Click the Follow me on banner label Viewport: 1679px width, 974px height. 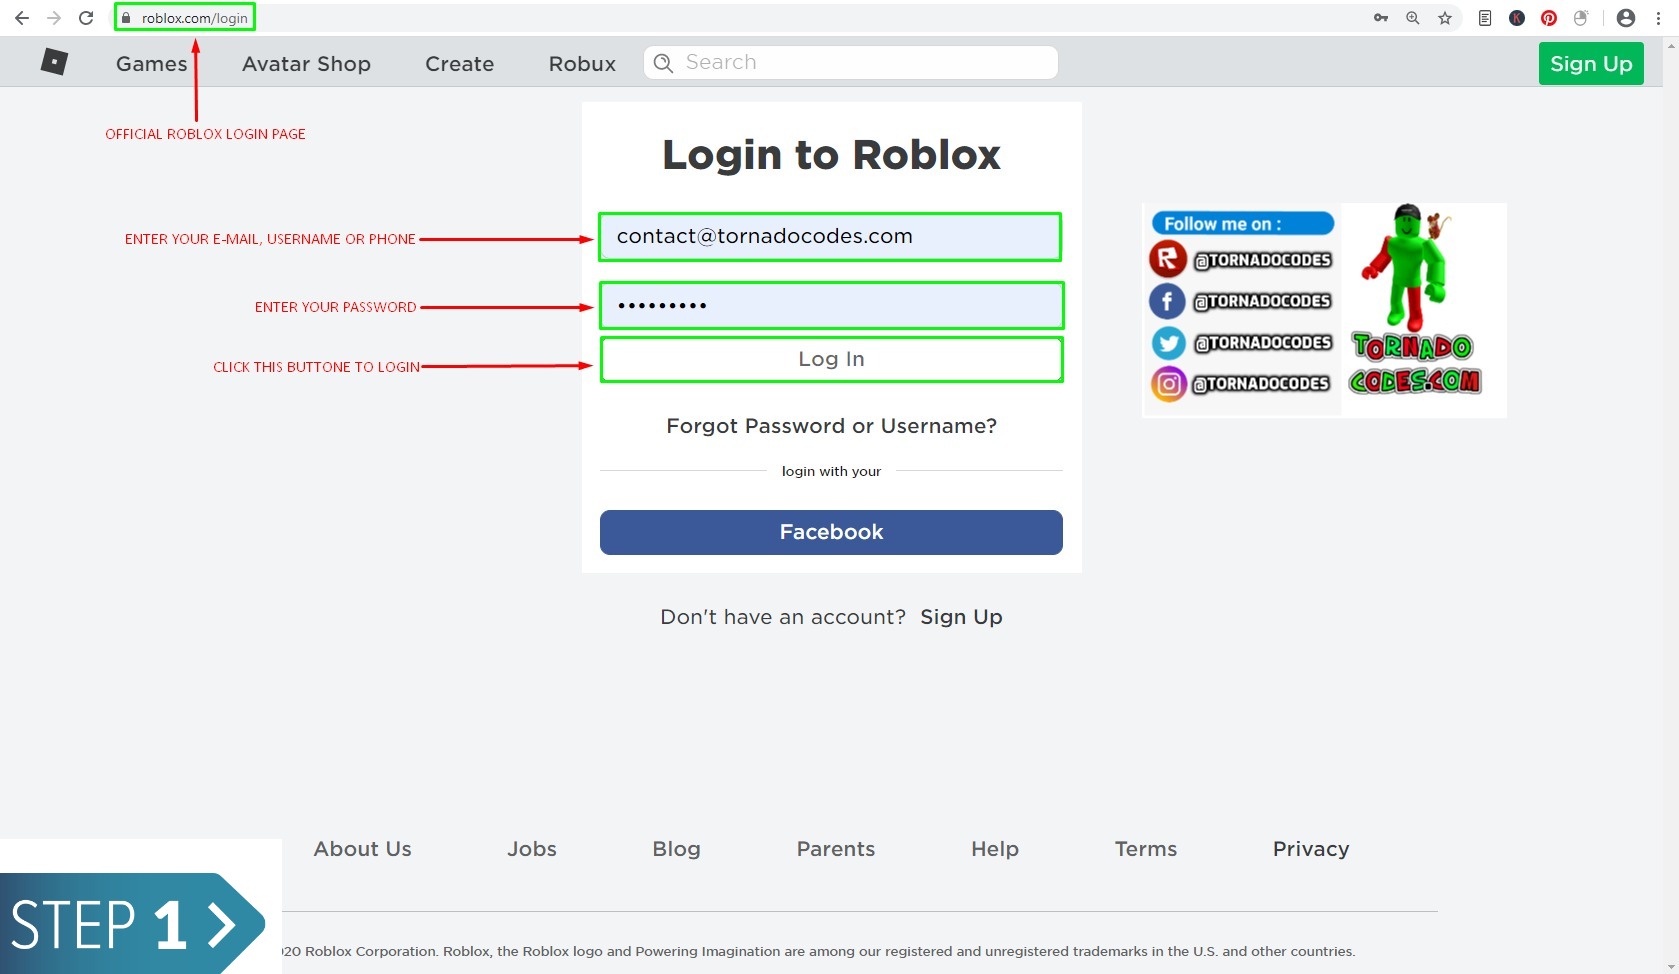pos(1243,223)
